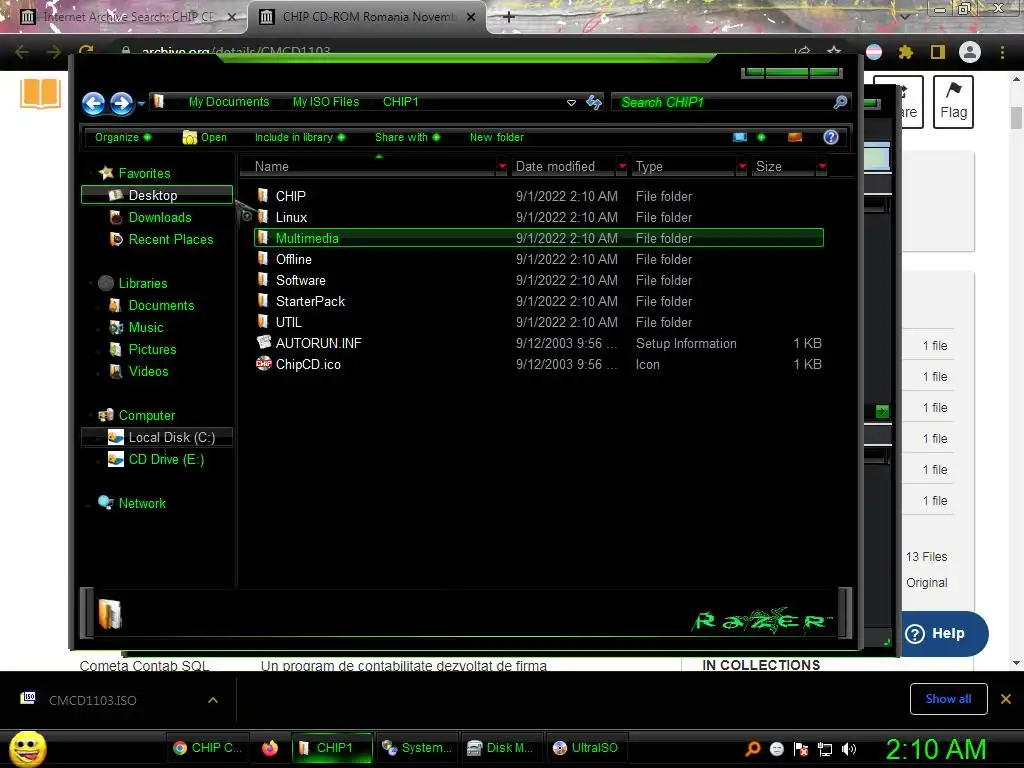Click Computer in navigation pane
Screen dimensions: 1024x768
(x=146, y=415)
